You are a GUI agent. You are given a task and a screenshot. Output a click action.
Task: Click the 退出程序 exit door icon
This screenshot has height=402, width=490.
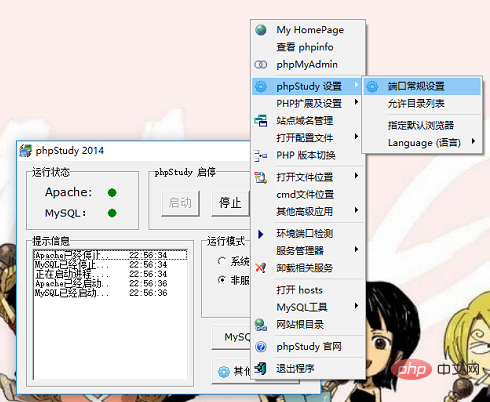261,368
